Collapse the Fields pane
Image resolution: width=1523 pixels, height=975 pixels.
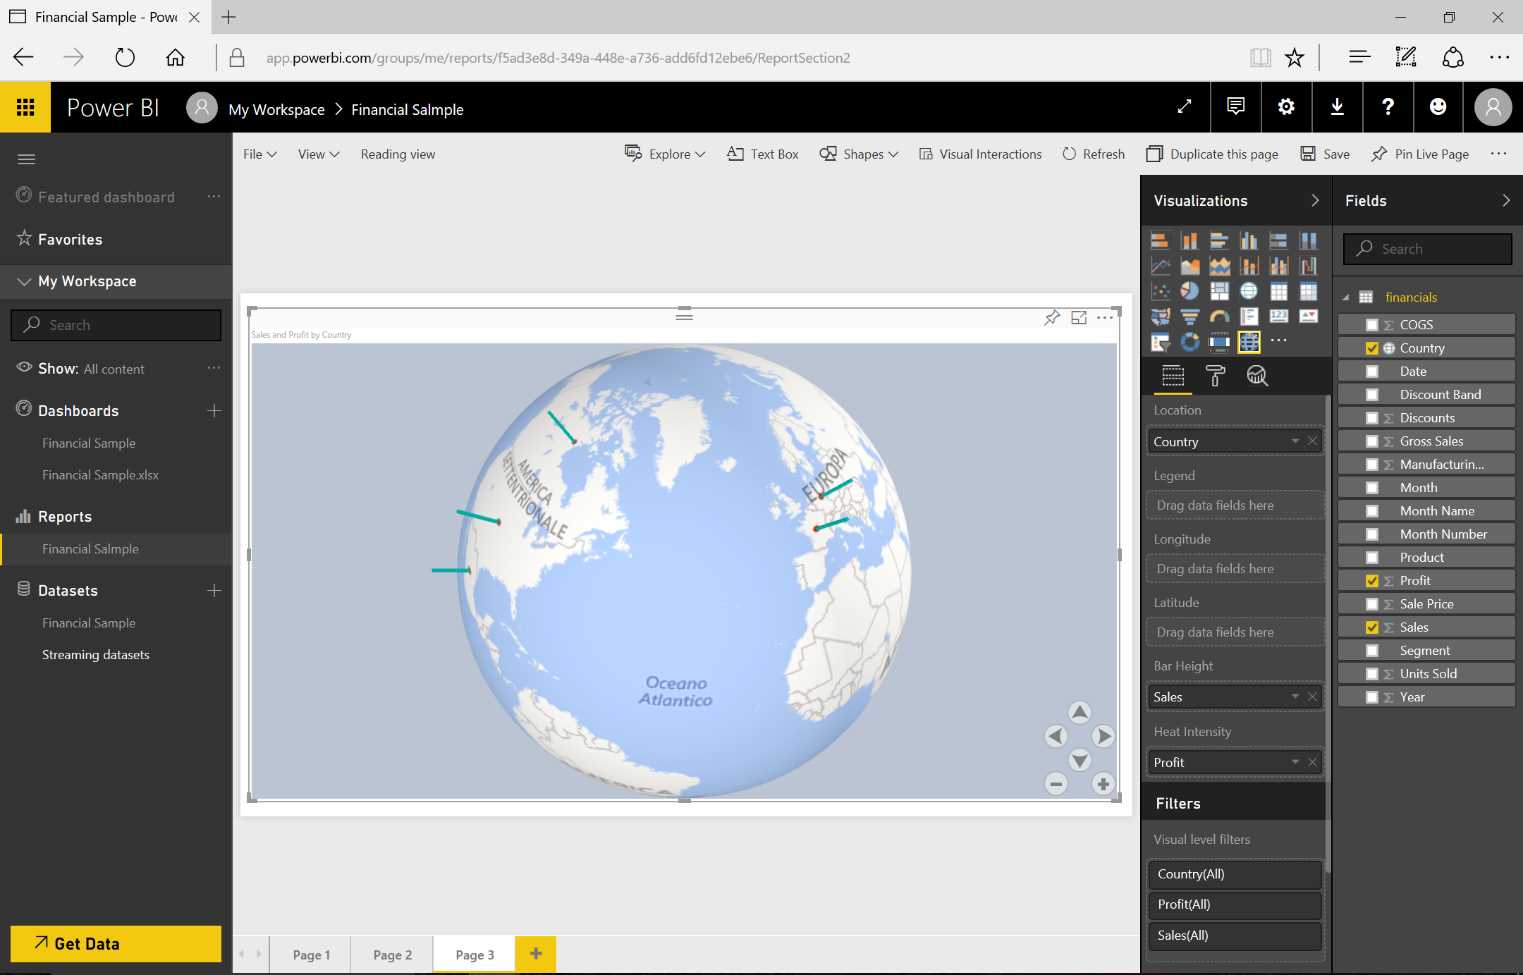pyautogui.click(x=1506, y=201)
